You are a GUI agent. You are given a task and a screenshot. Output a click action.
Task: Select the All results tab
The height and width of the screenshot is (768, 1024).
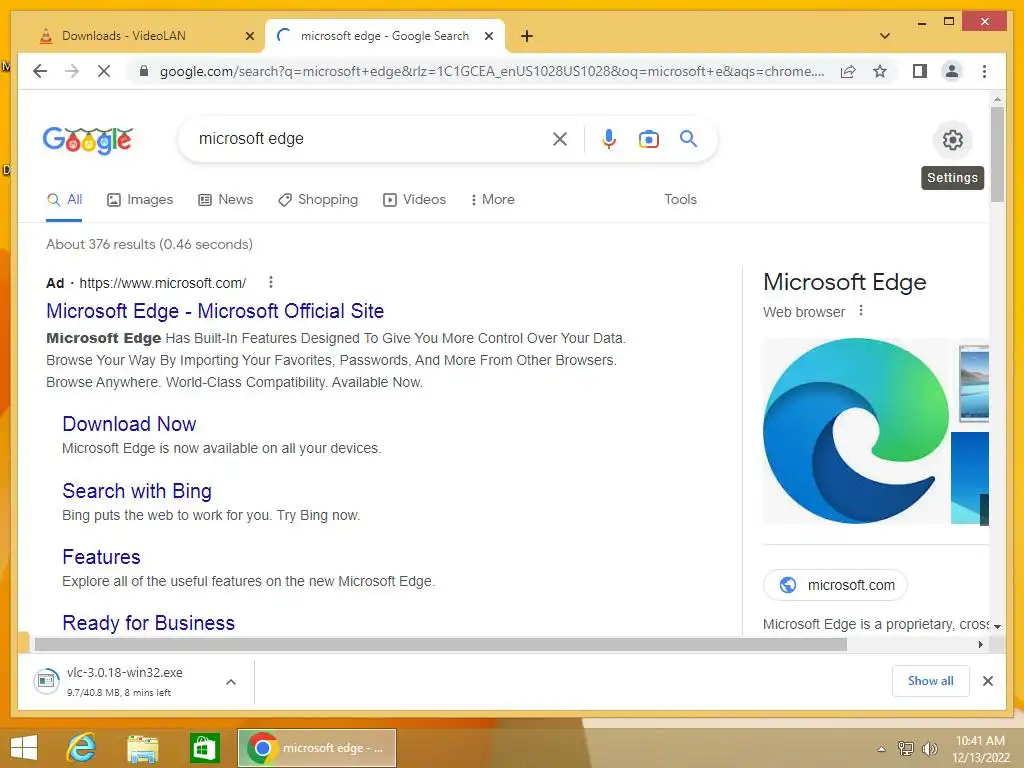click(x=64, y=200)
